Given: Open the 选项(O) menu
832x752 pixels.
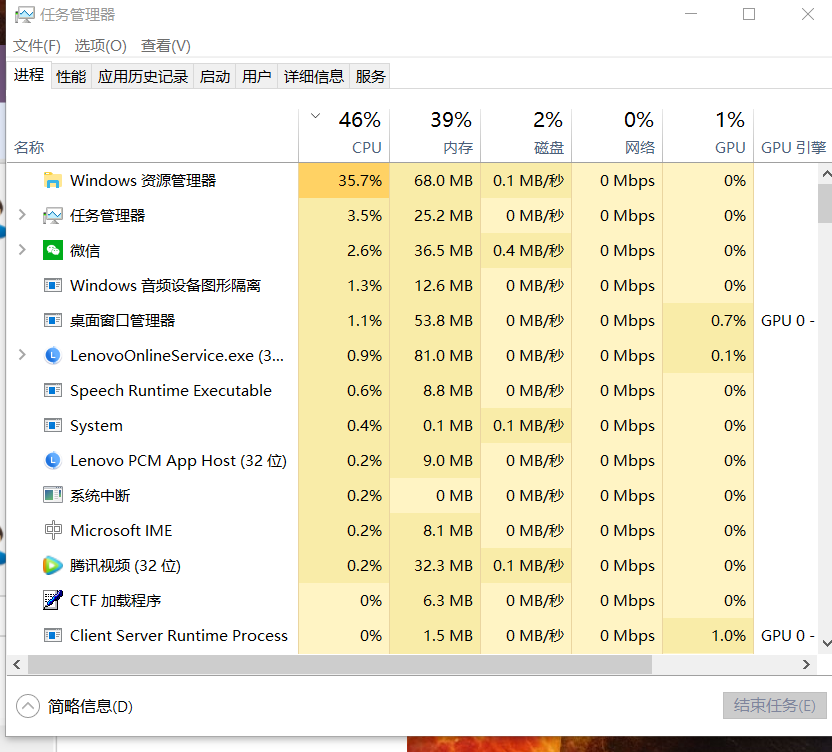Looking at the screenshot, I should coord(100,46).
